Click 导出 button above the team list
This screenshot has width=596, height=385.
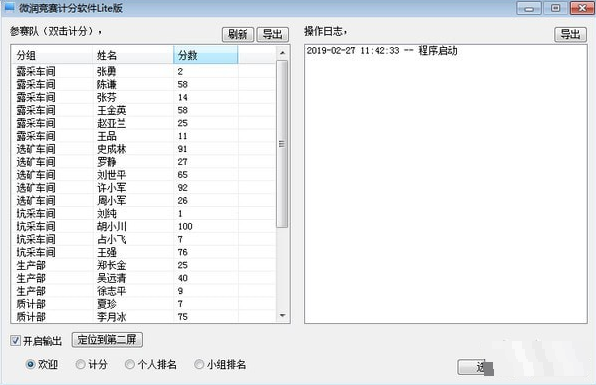click(273, 35)
